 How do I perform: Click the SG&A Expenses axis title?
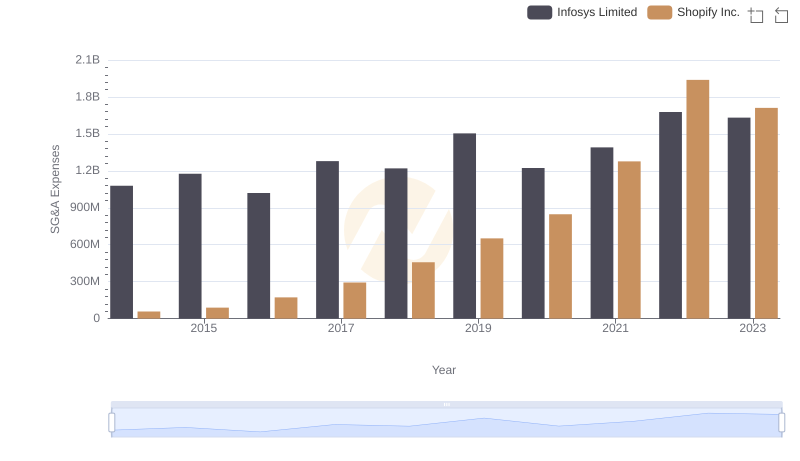55,189
